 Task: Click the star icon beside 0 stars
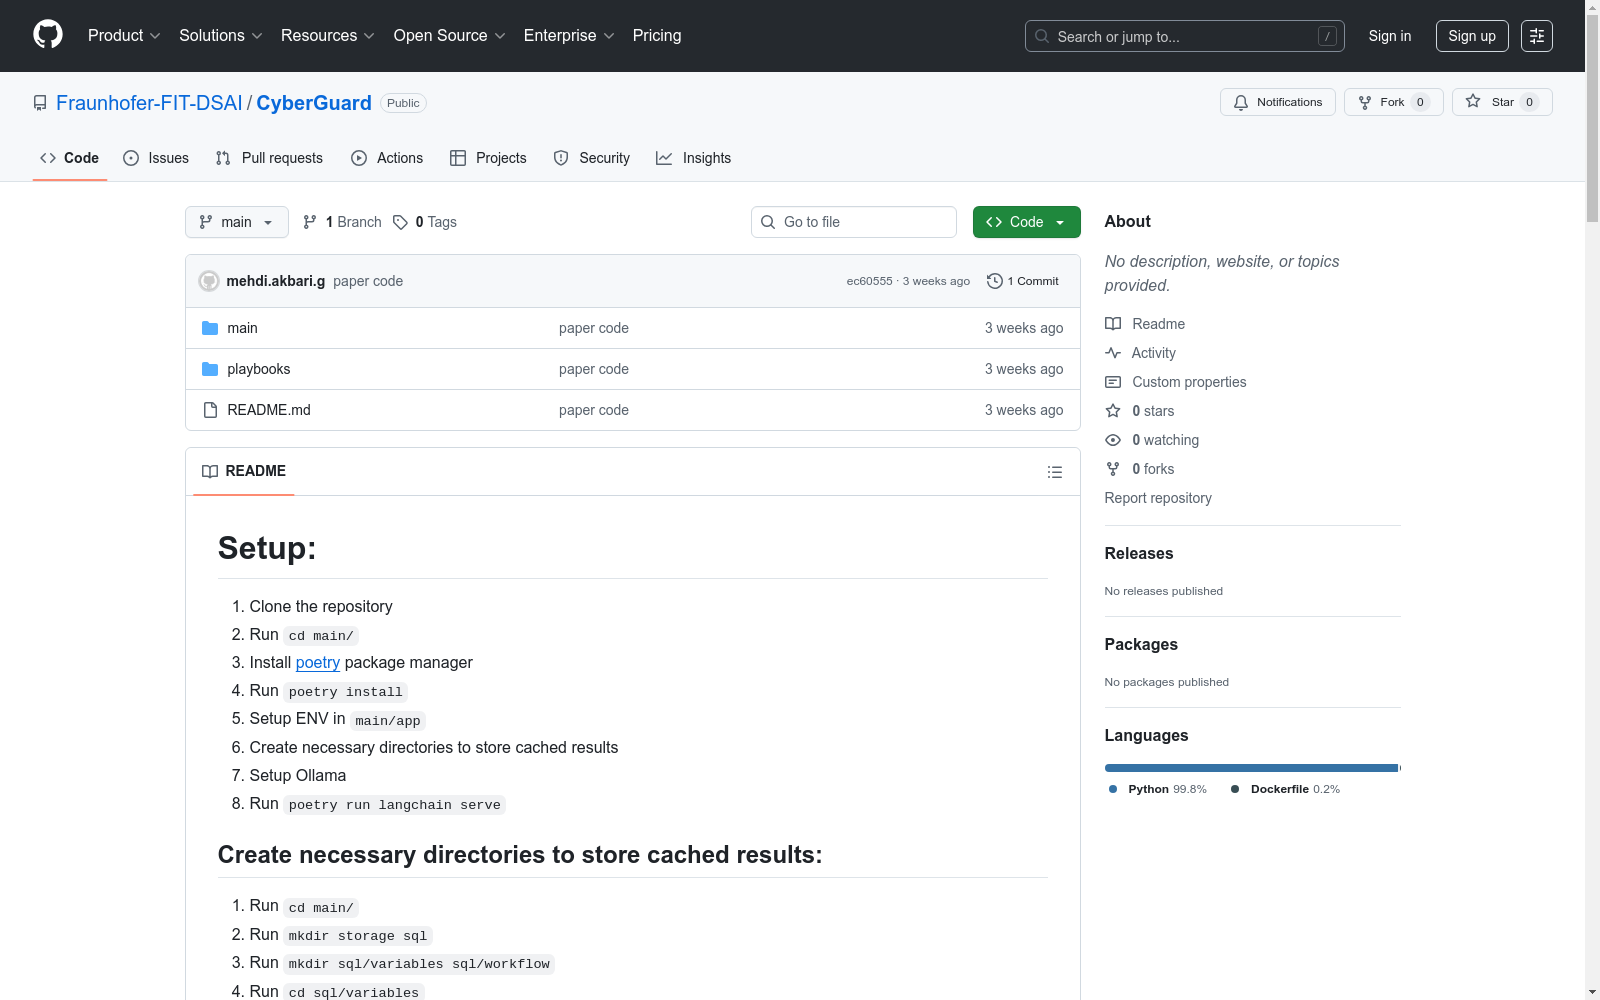click(x=1113, y=411)
